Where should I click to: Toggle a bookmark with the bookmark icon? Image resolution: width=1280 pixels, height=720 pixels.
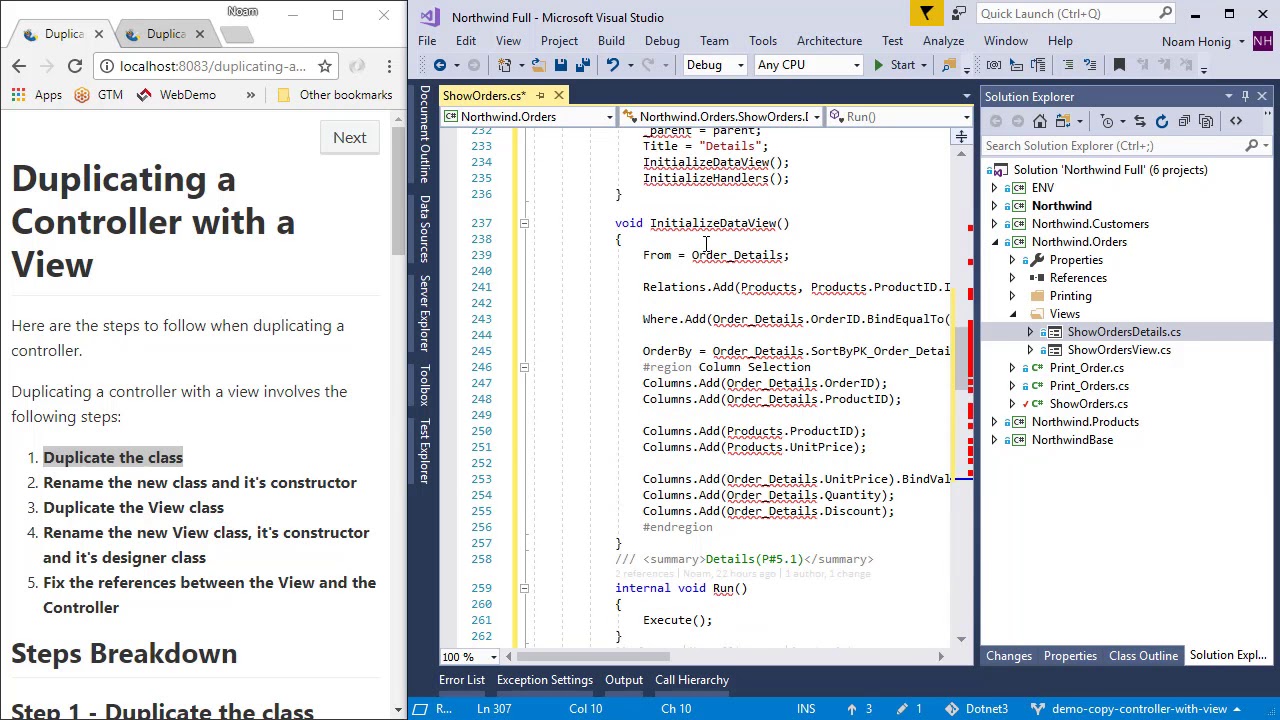click(1119, 65)
